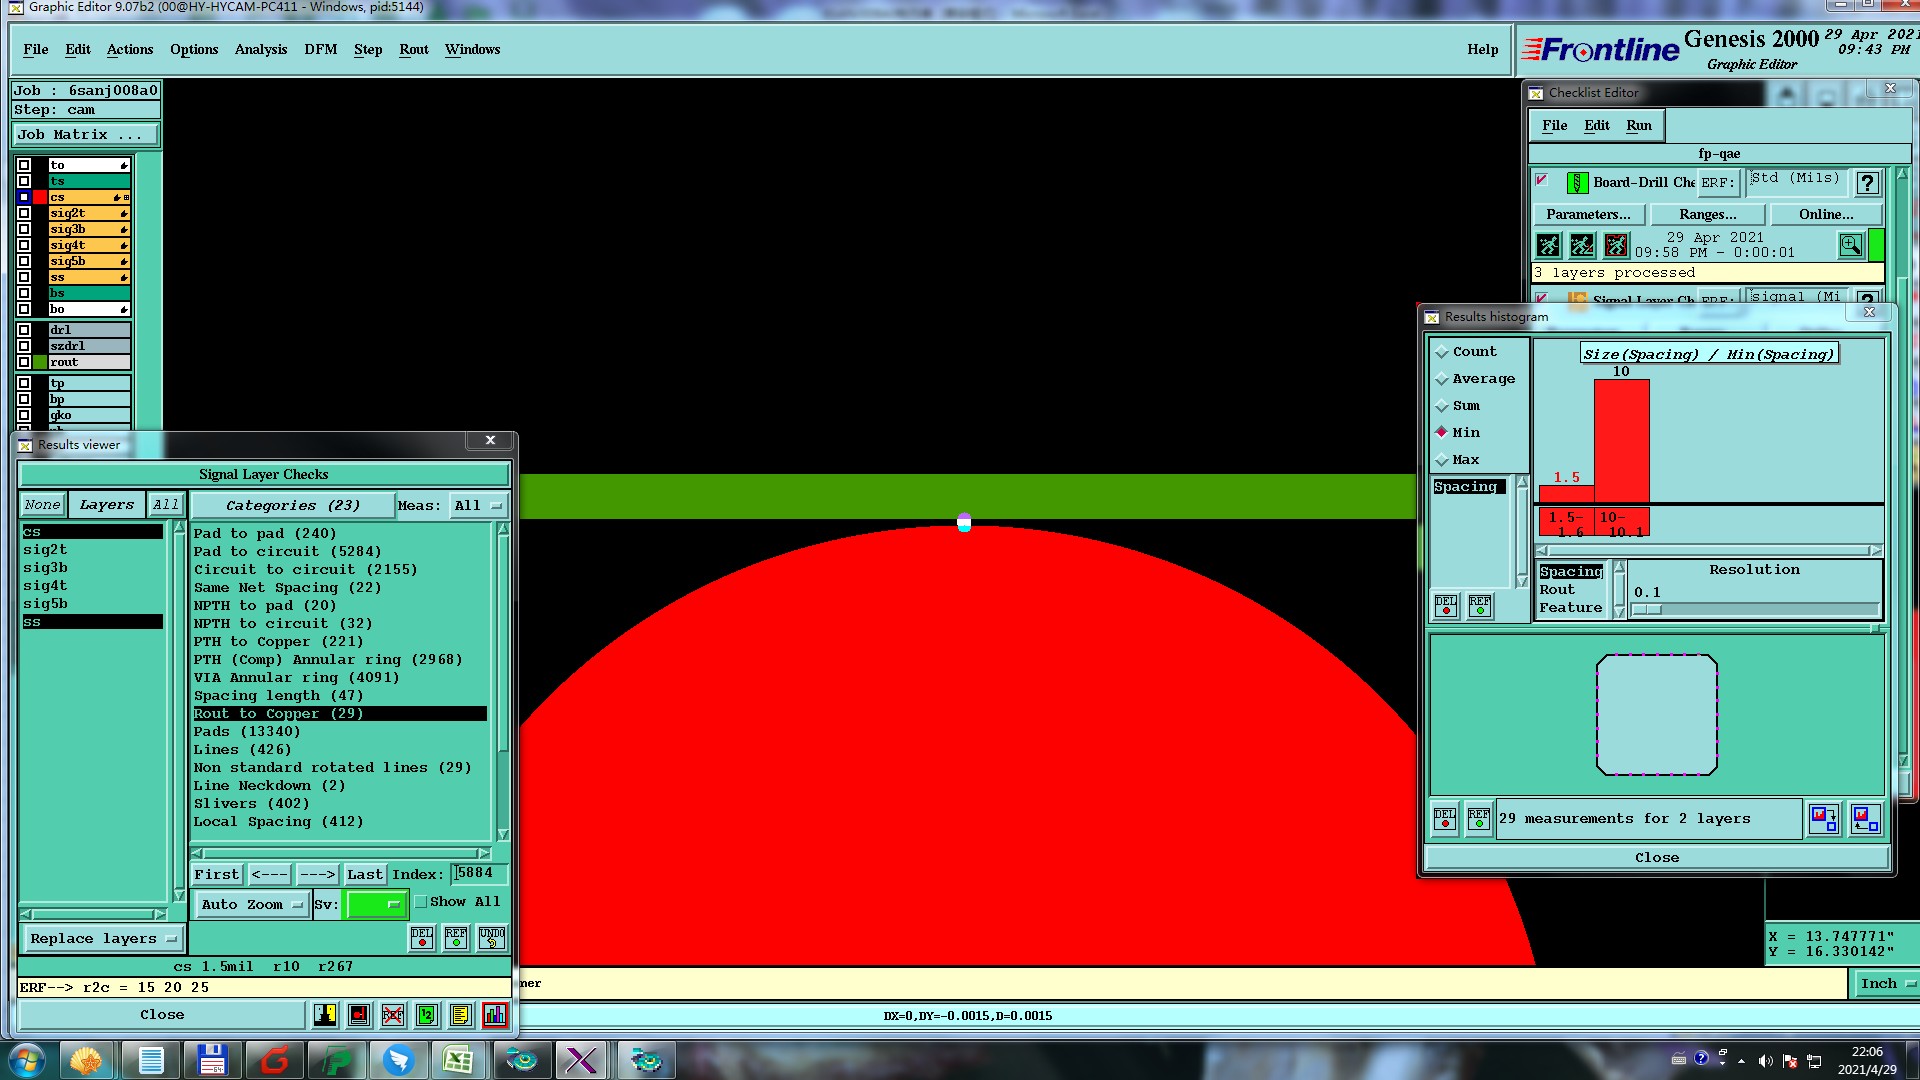1920x1080 pixels.
Task: Click the Parameters... button
Action: click(1587, 214)
